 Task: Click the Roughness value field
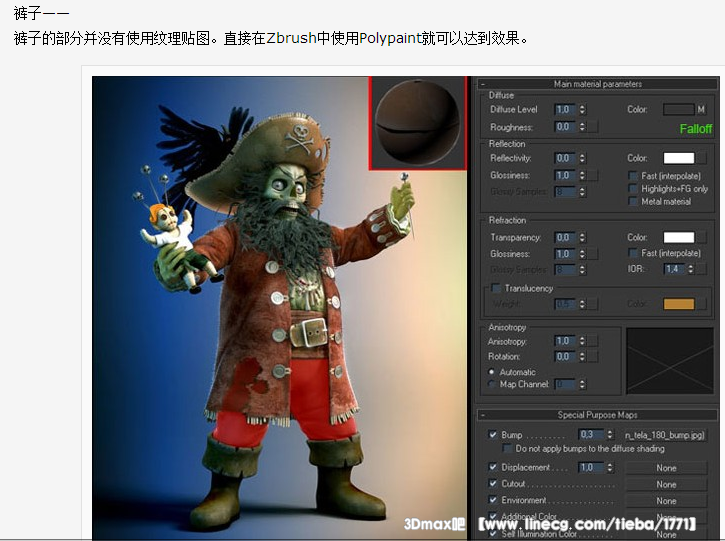[565, 127]
